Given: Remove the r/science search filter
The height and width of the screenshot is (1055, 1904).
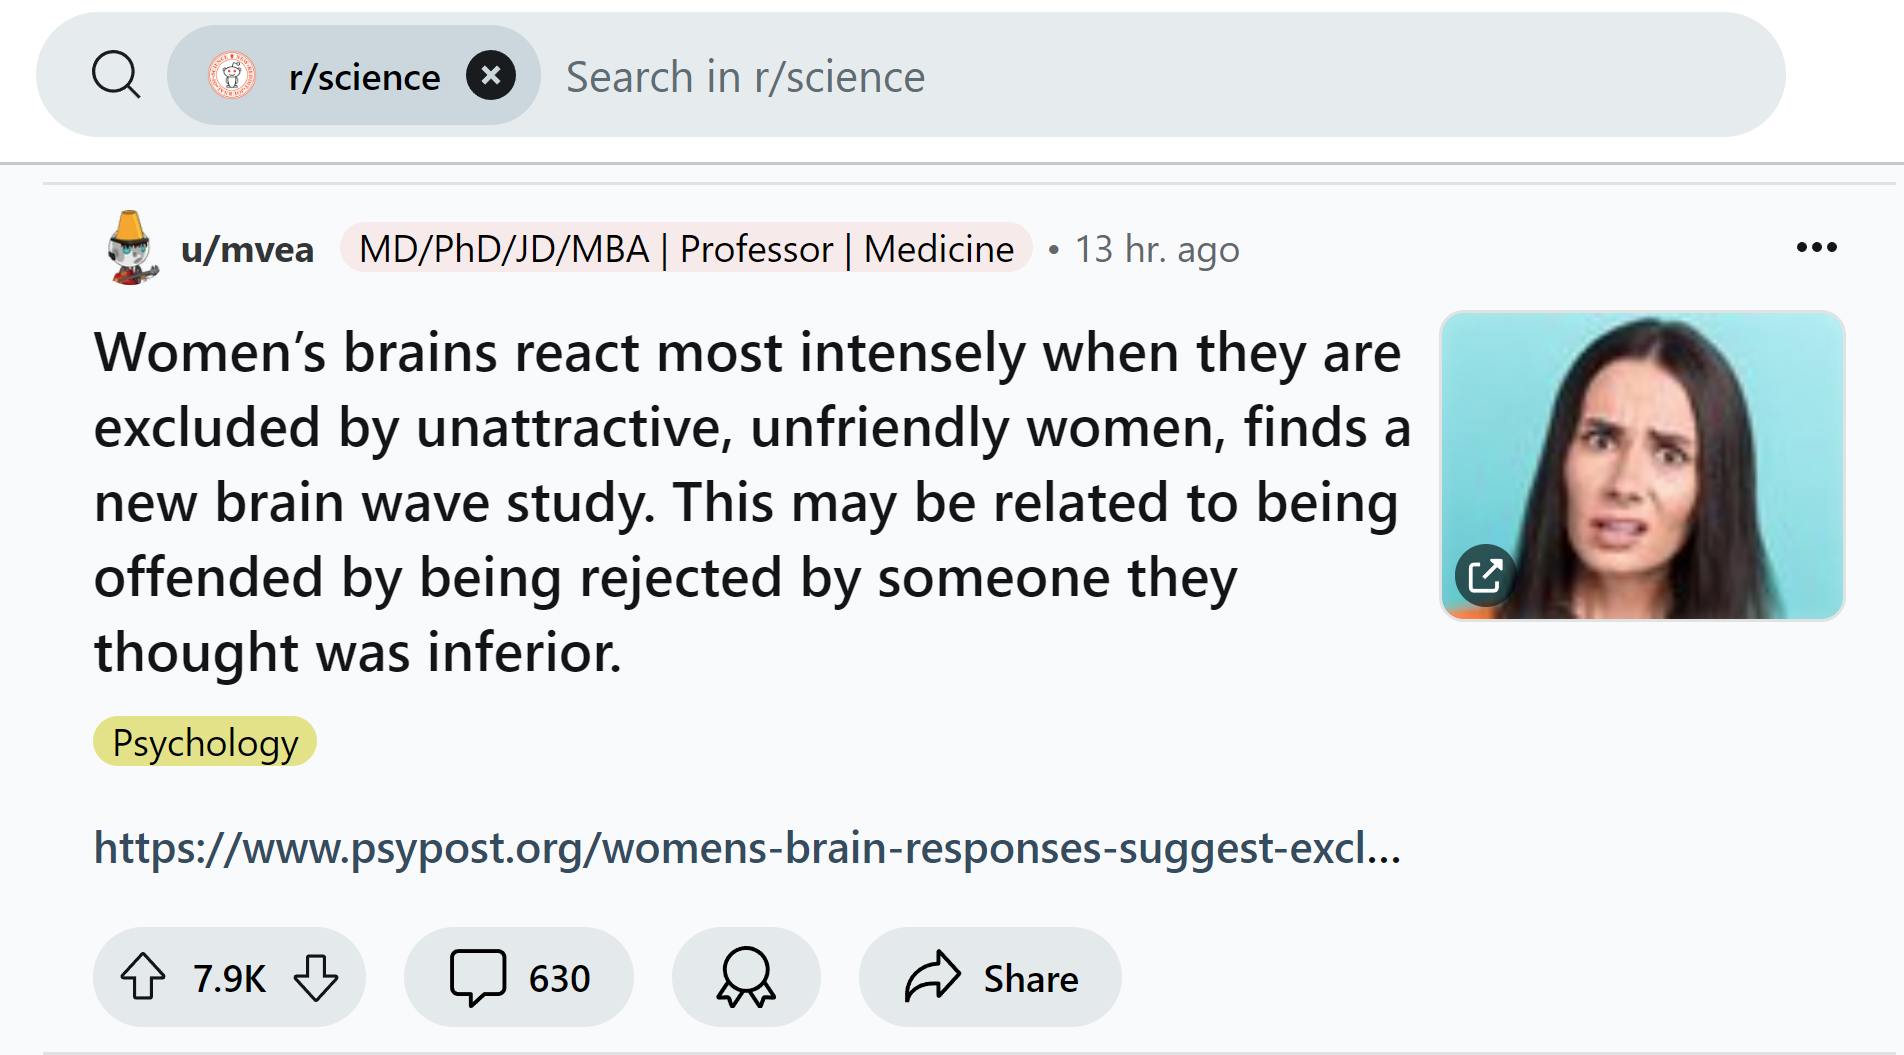Looking at the screenshot, I should coord(491,75).
